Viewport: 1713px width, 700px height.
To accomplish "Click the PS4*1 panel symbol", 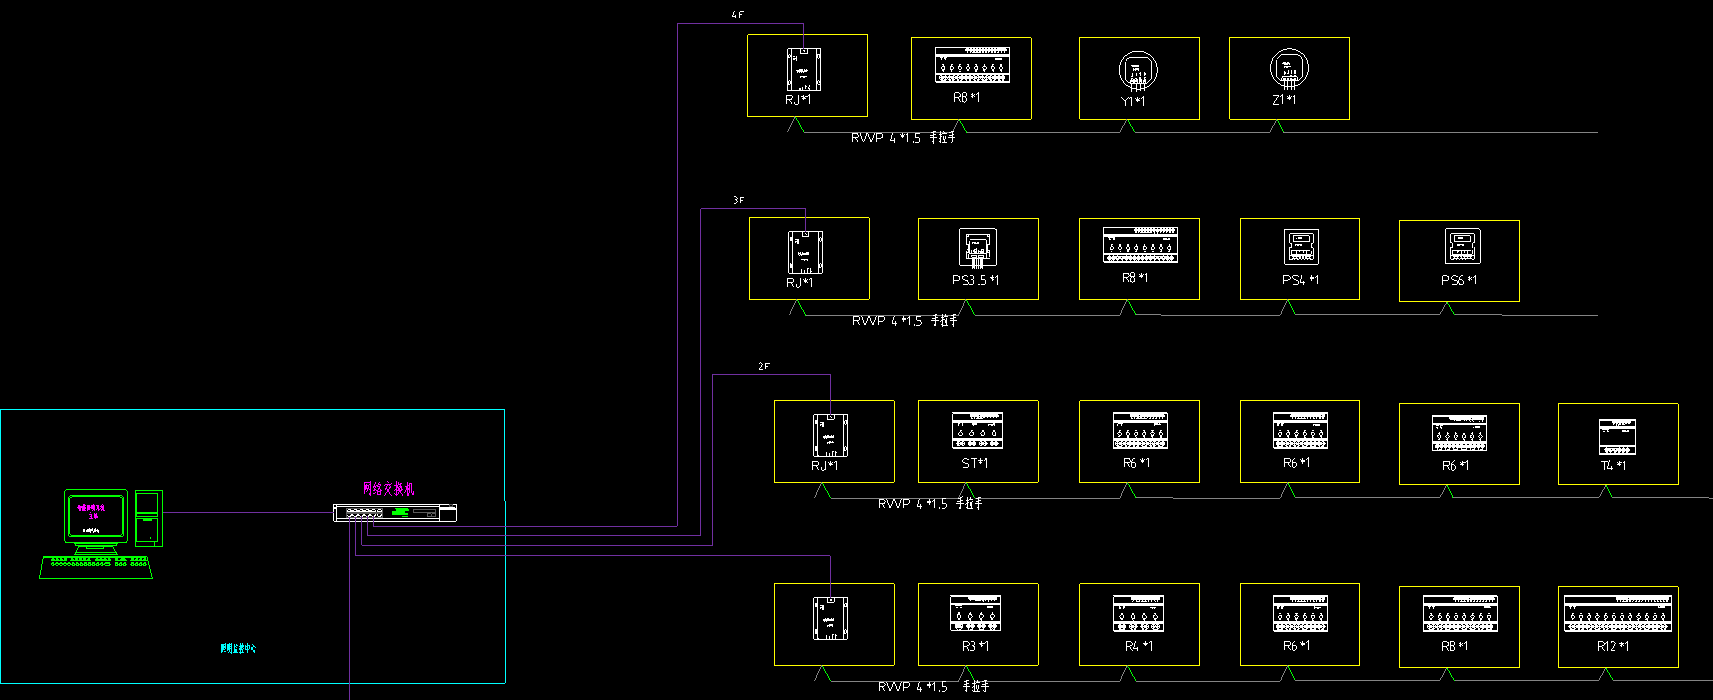I will 1300,247.
